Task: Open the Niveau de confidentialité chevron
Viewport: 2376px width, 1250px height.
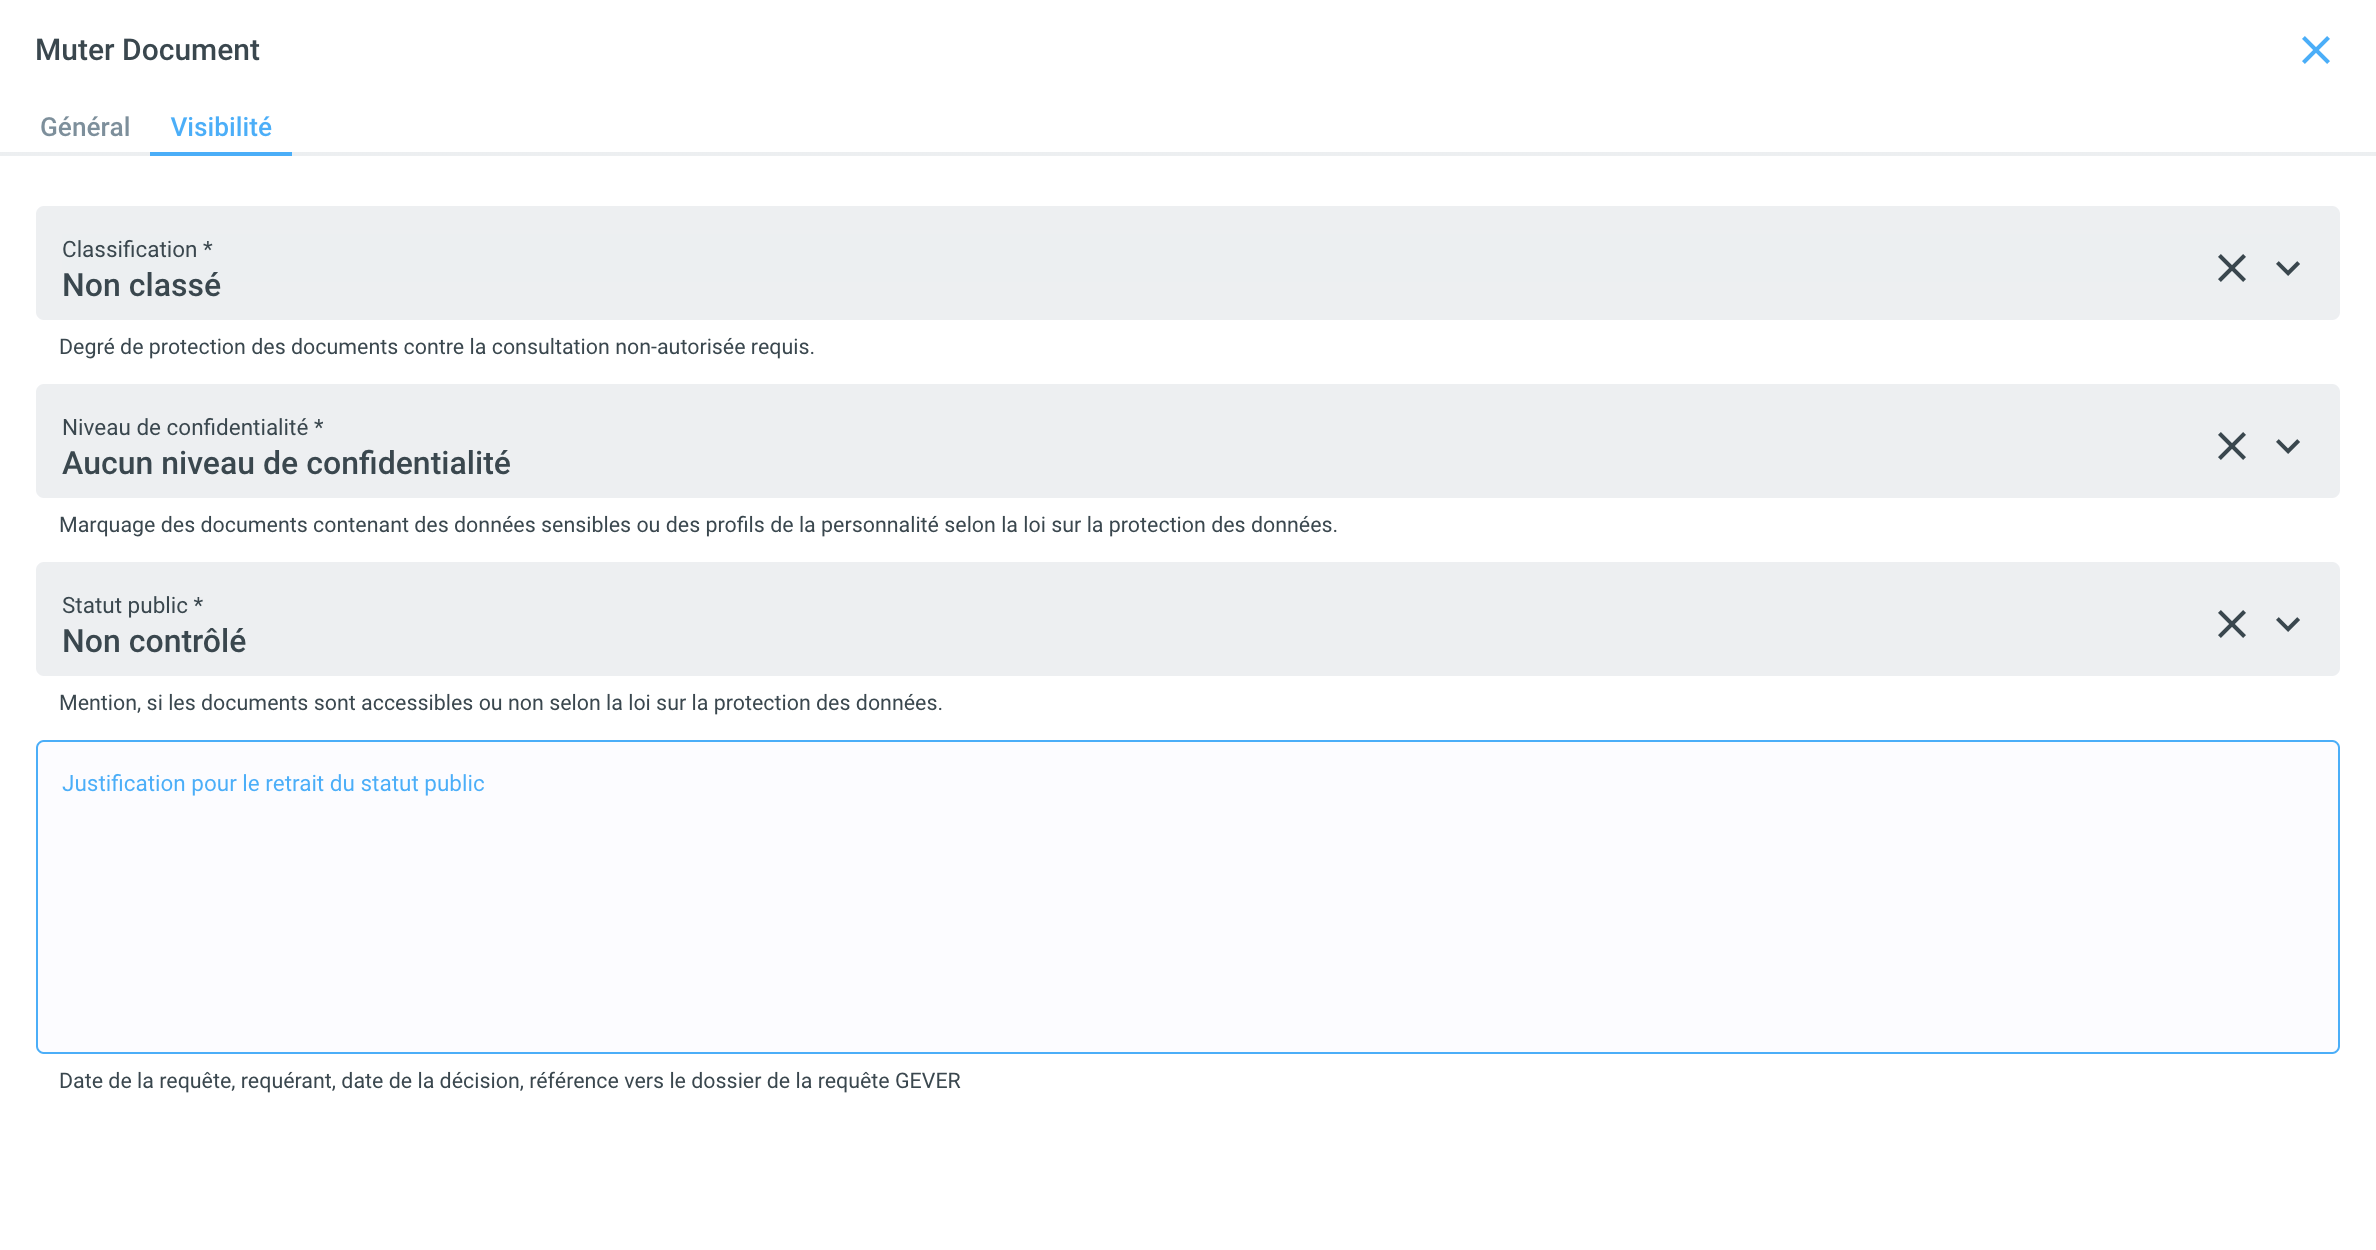Action: pyautogui.click(x=2288, y=446)
